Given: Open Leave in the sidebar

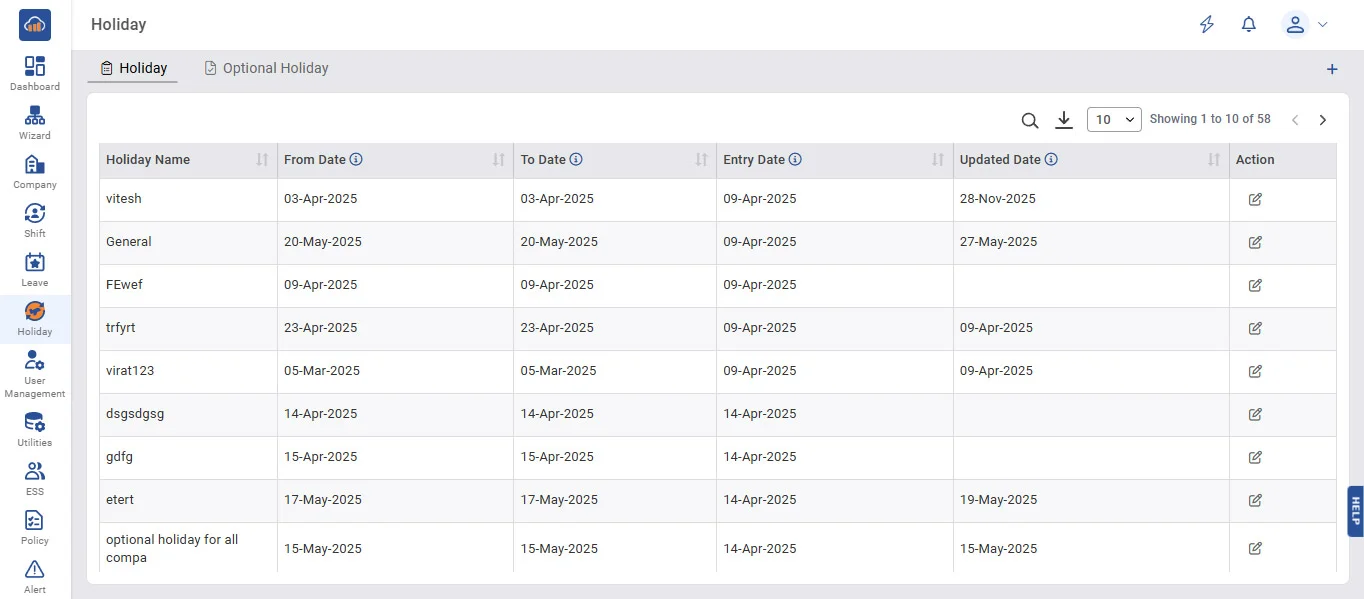Looking at the screenshot, I should tap(35, 270).
